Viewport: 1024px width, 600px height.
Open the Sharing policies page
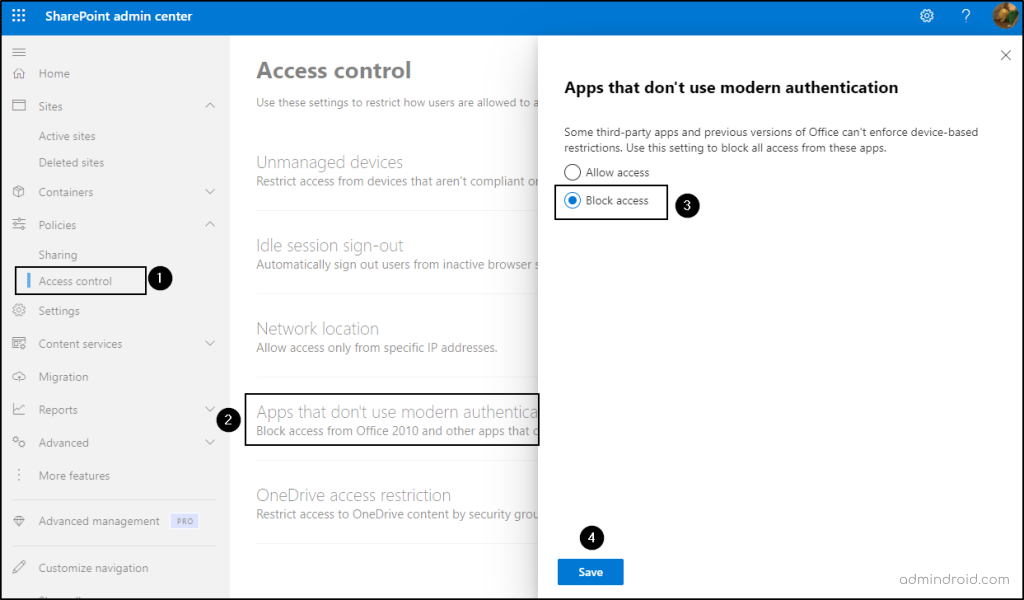tap(58, 255)
